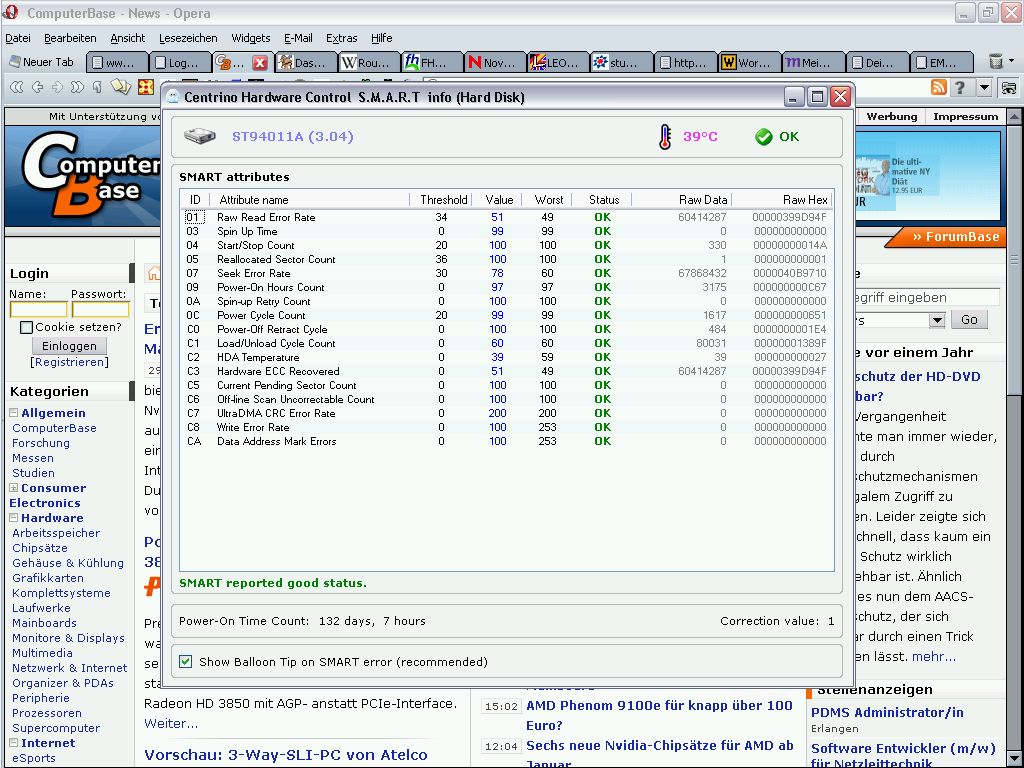The height and width of the screenshot is (768, 1024).
Task: Click the thermometer temperature icon
Action: click(665, 137)
